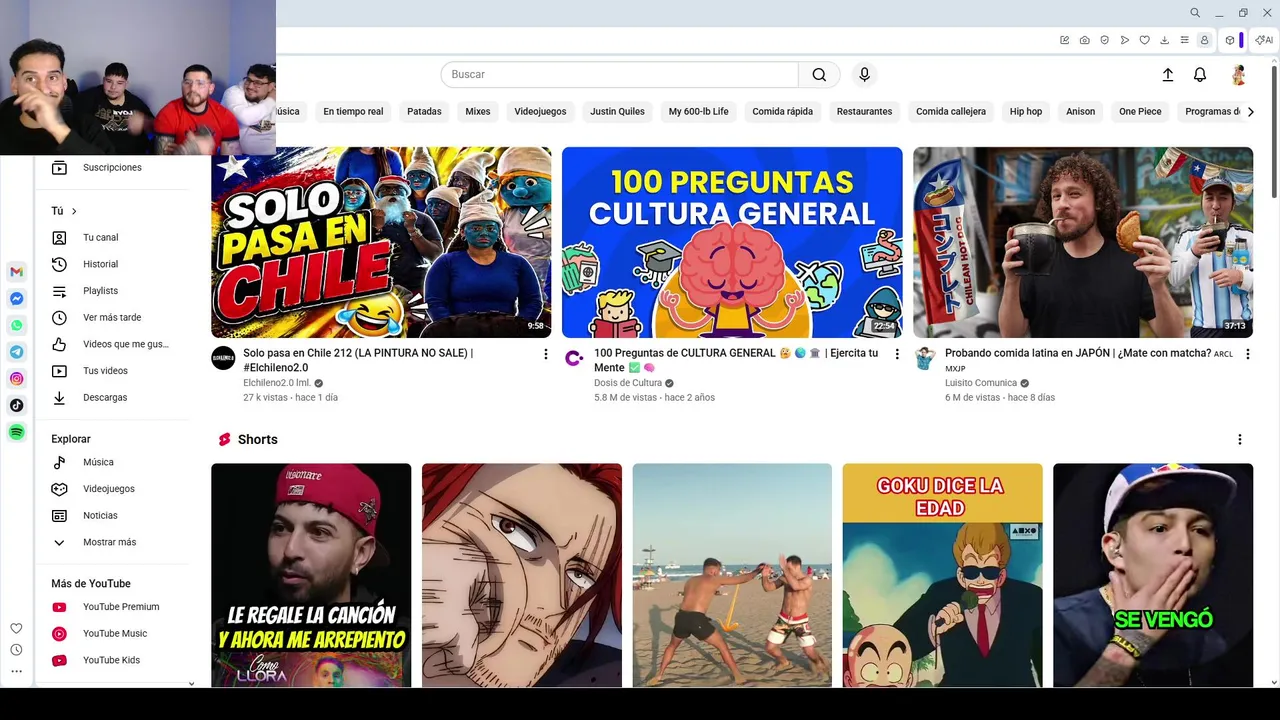Click the send arrow icon in toolbar
The image size is (1280, 720).
[1125, 40]
